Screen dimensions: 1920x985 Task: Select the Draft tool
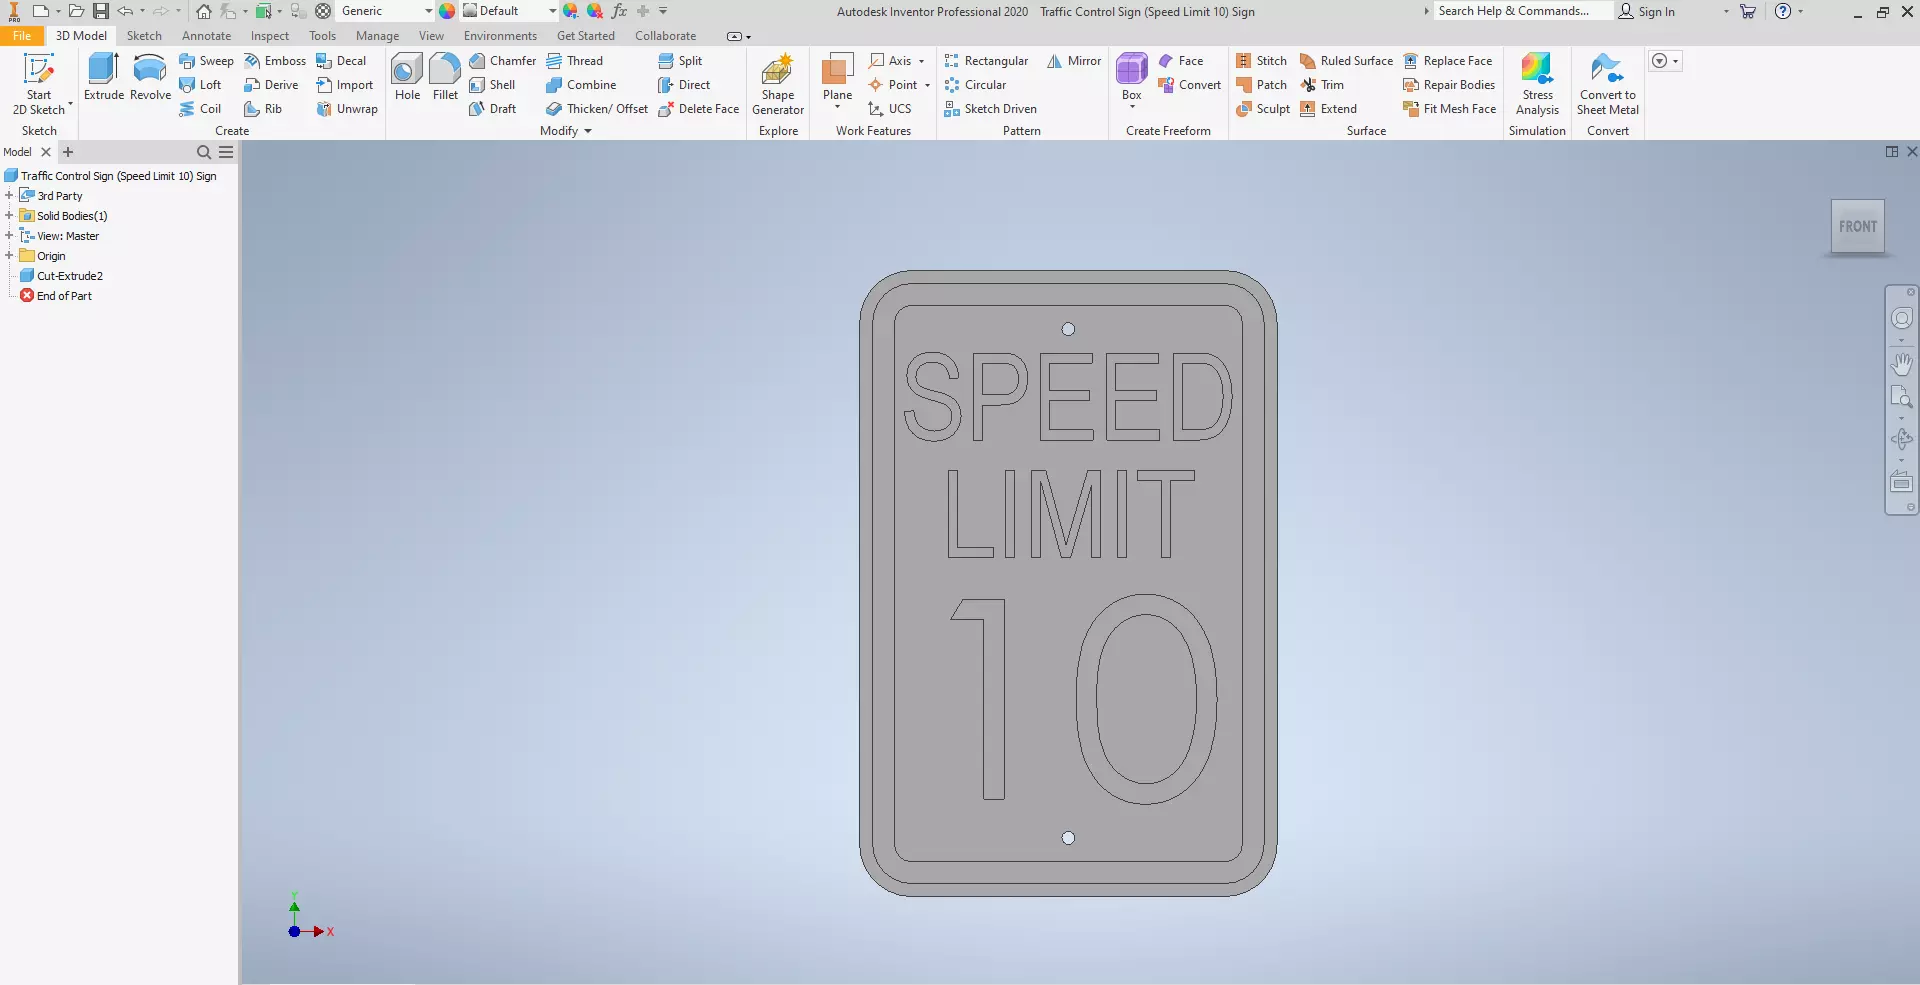[492, 109]
